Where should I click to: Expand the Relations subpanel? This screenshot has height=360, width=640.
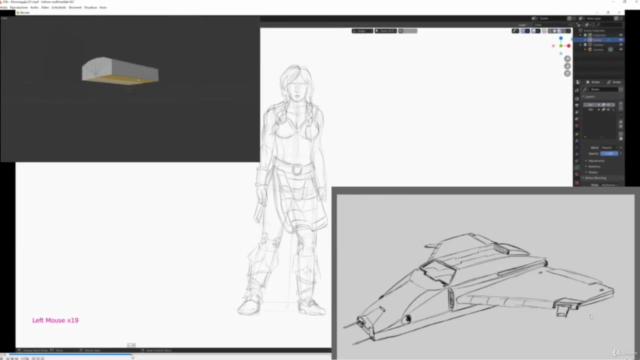594,167
